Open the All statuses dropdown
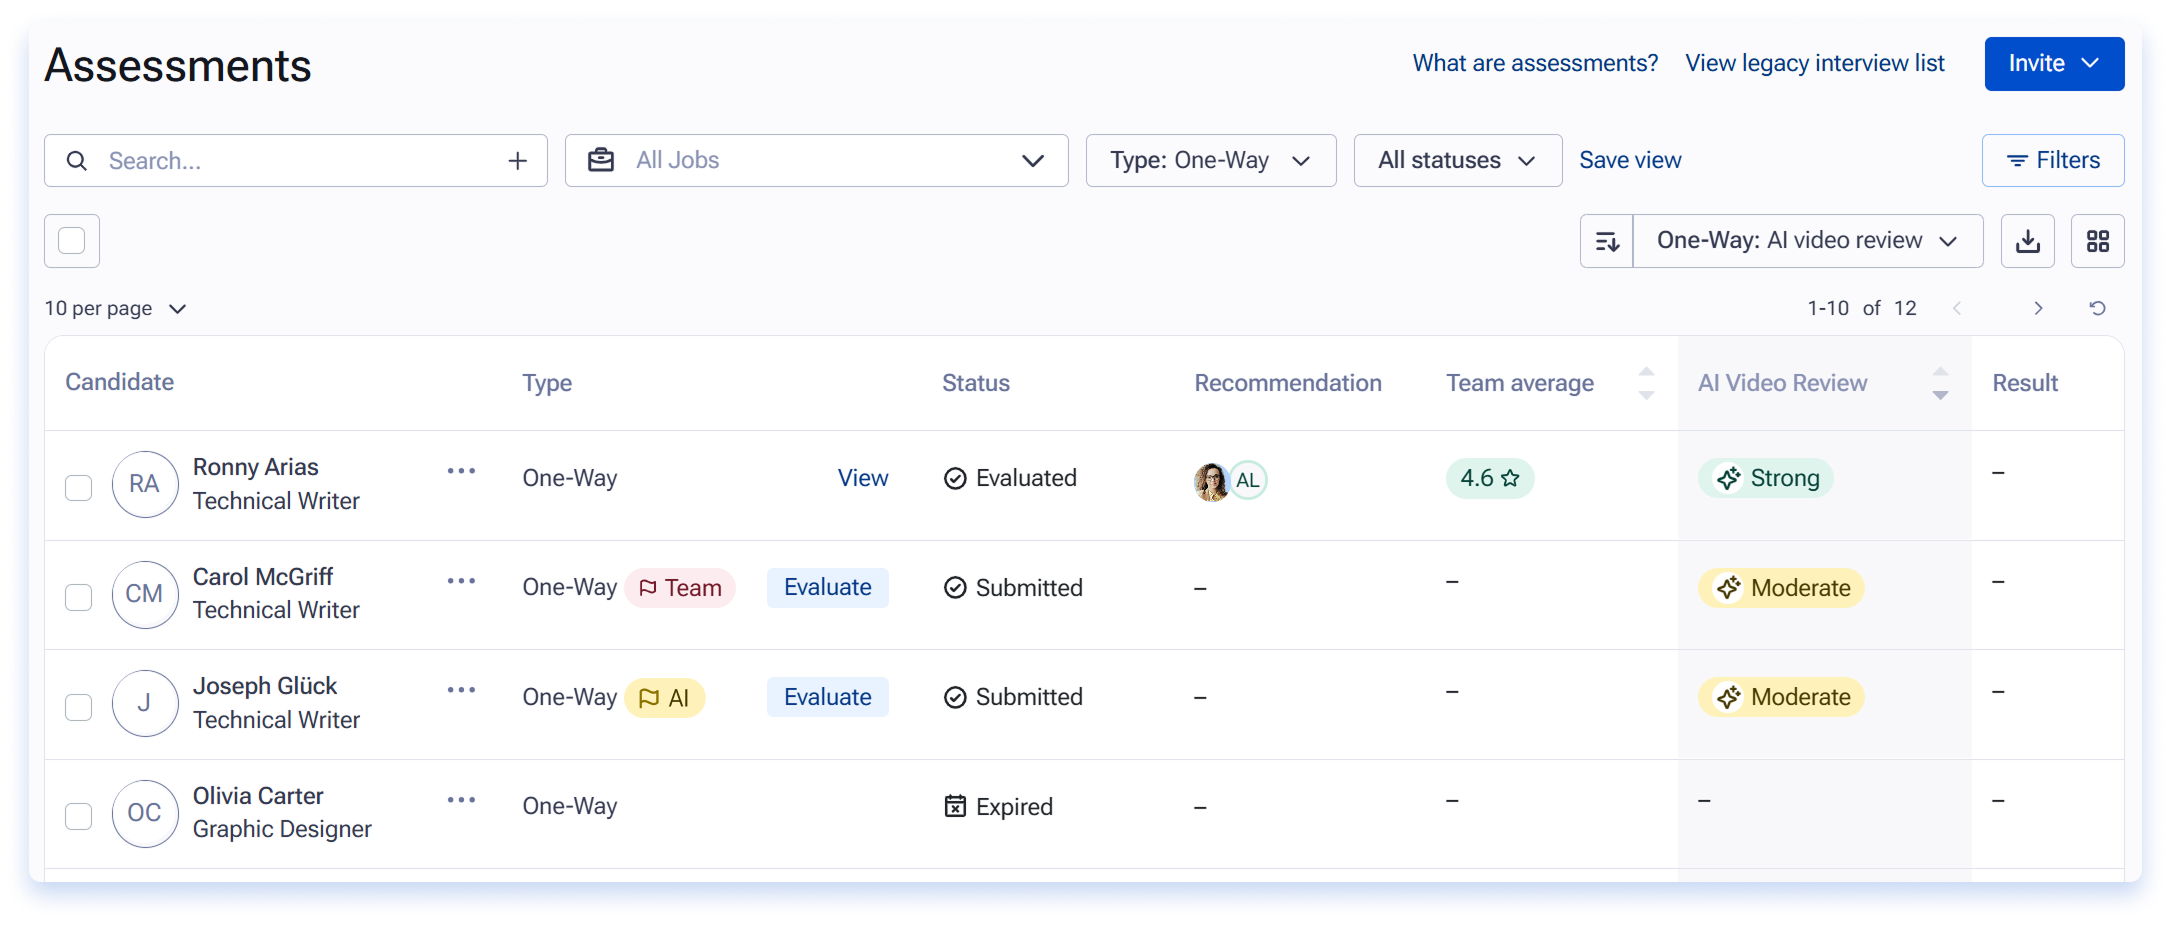 tap(1457, 161)
